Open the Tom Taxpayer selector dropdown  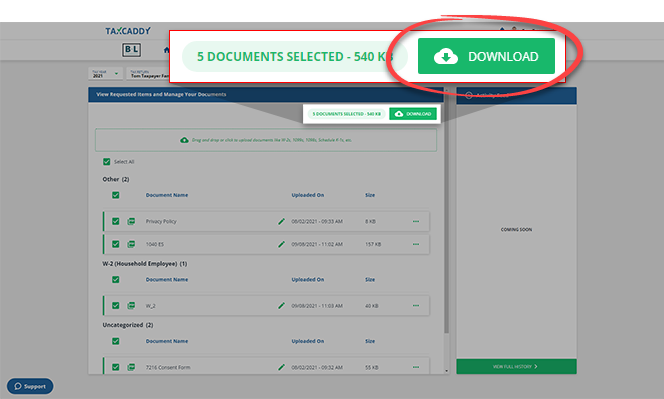tap(148, 74)
